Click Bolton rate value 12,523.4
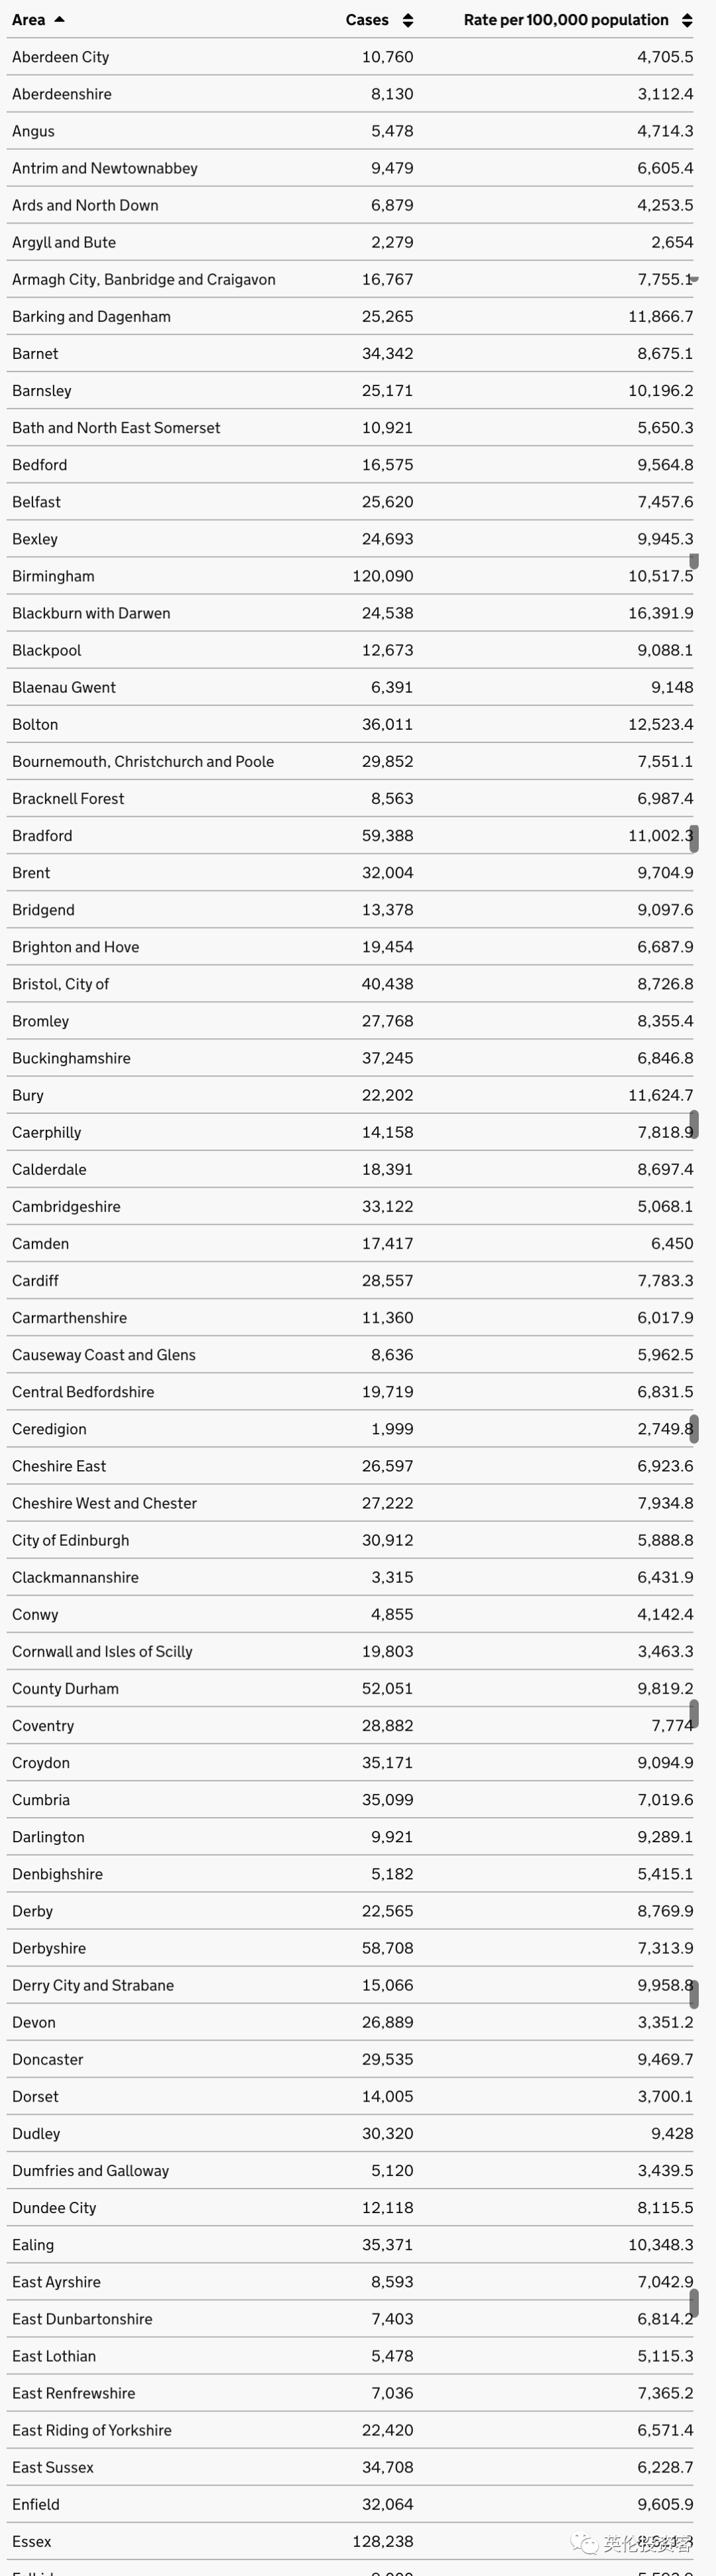Viewport: 716px width, 2576px height. (660, 724)
